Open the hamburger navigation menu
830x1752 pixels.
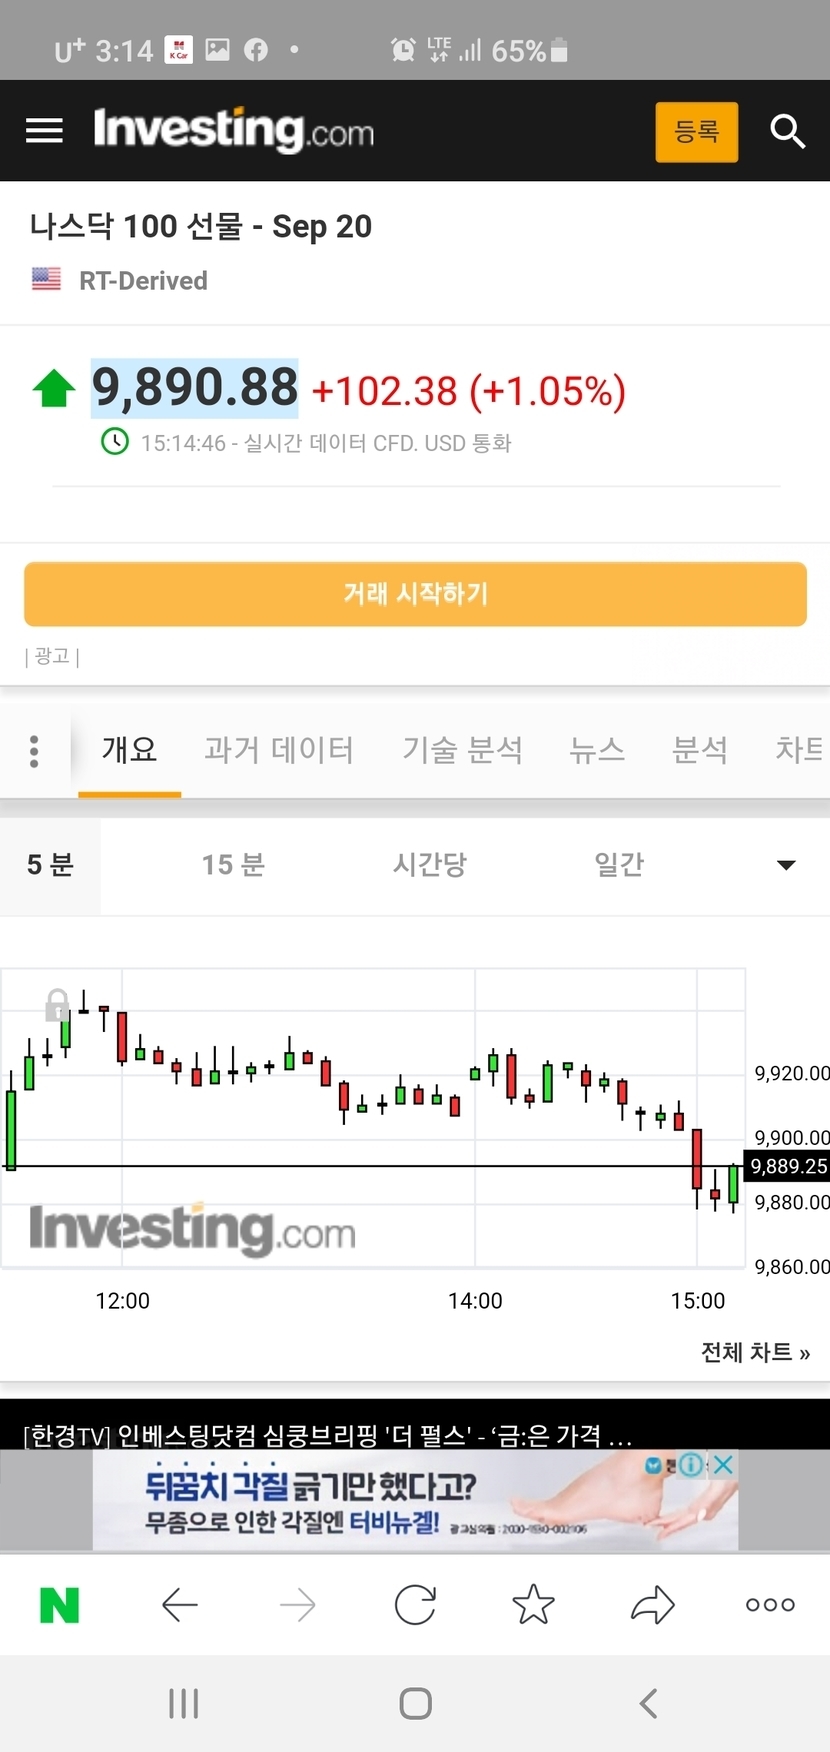pyautogui.click(x=44, y=131)
